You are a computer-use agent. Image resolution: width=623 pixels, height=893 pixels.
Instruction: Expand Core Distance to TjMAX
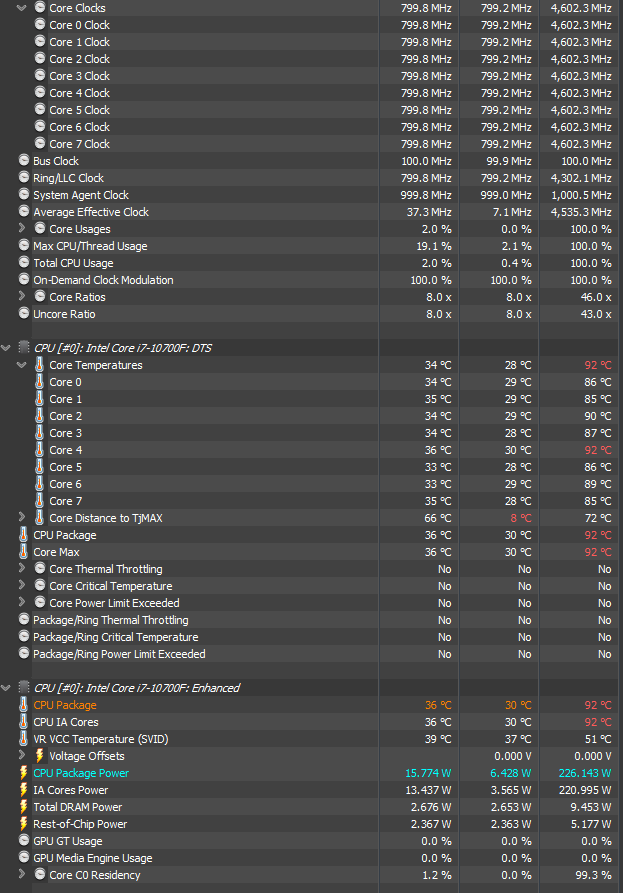point(22,518)
